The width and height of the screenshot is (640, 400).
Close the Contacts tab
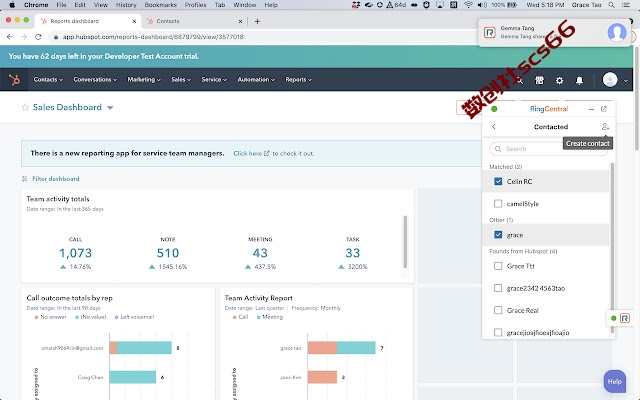[240, 21]
